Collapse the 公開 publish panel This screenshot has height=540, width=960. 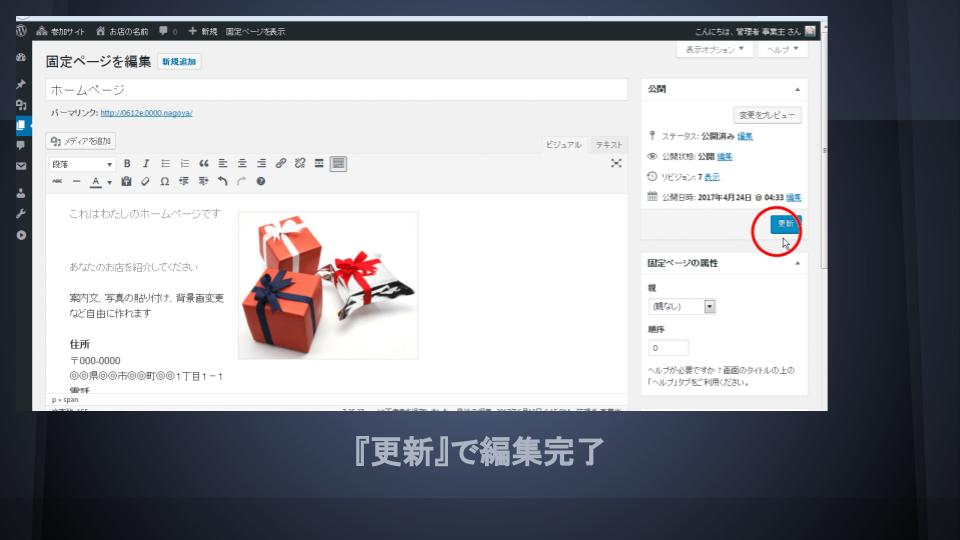tap(797, 89)
